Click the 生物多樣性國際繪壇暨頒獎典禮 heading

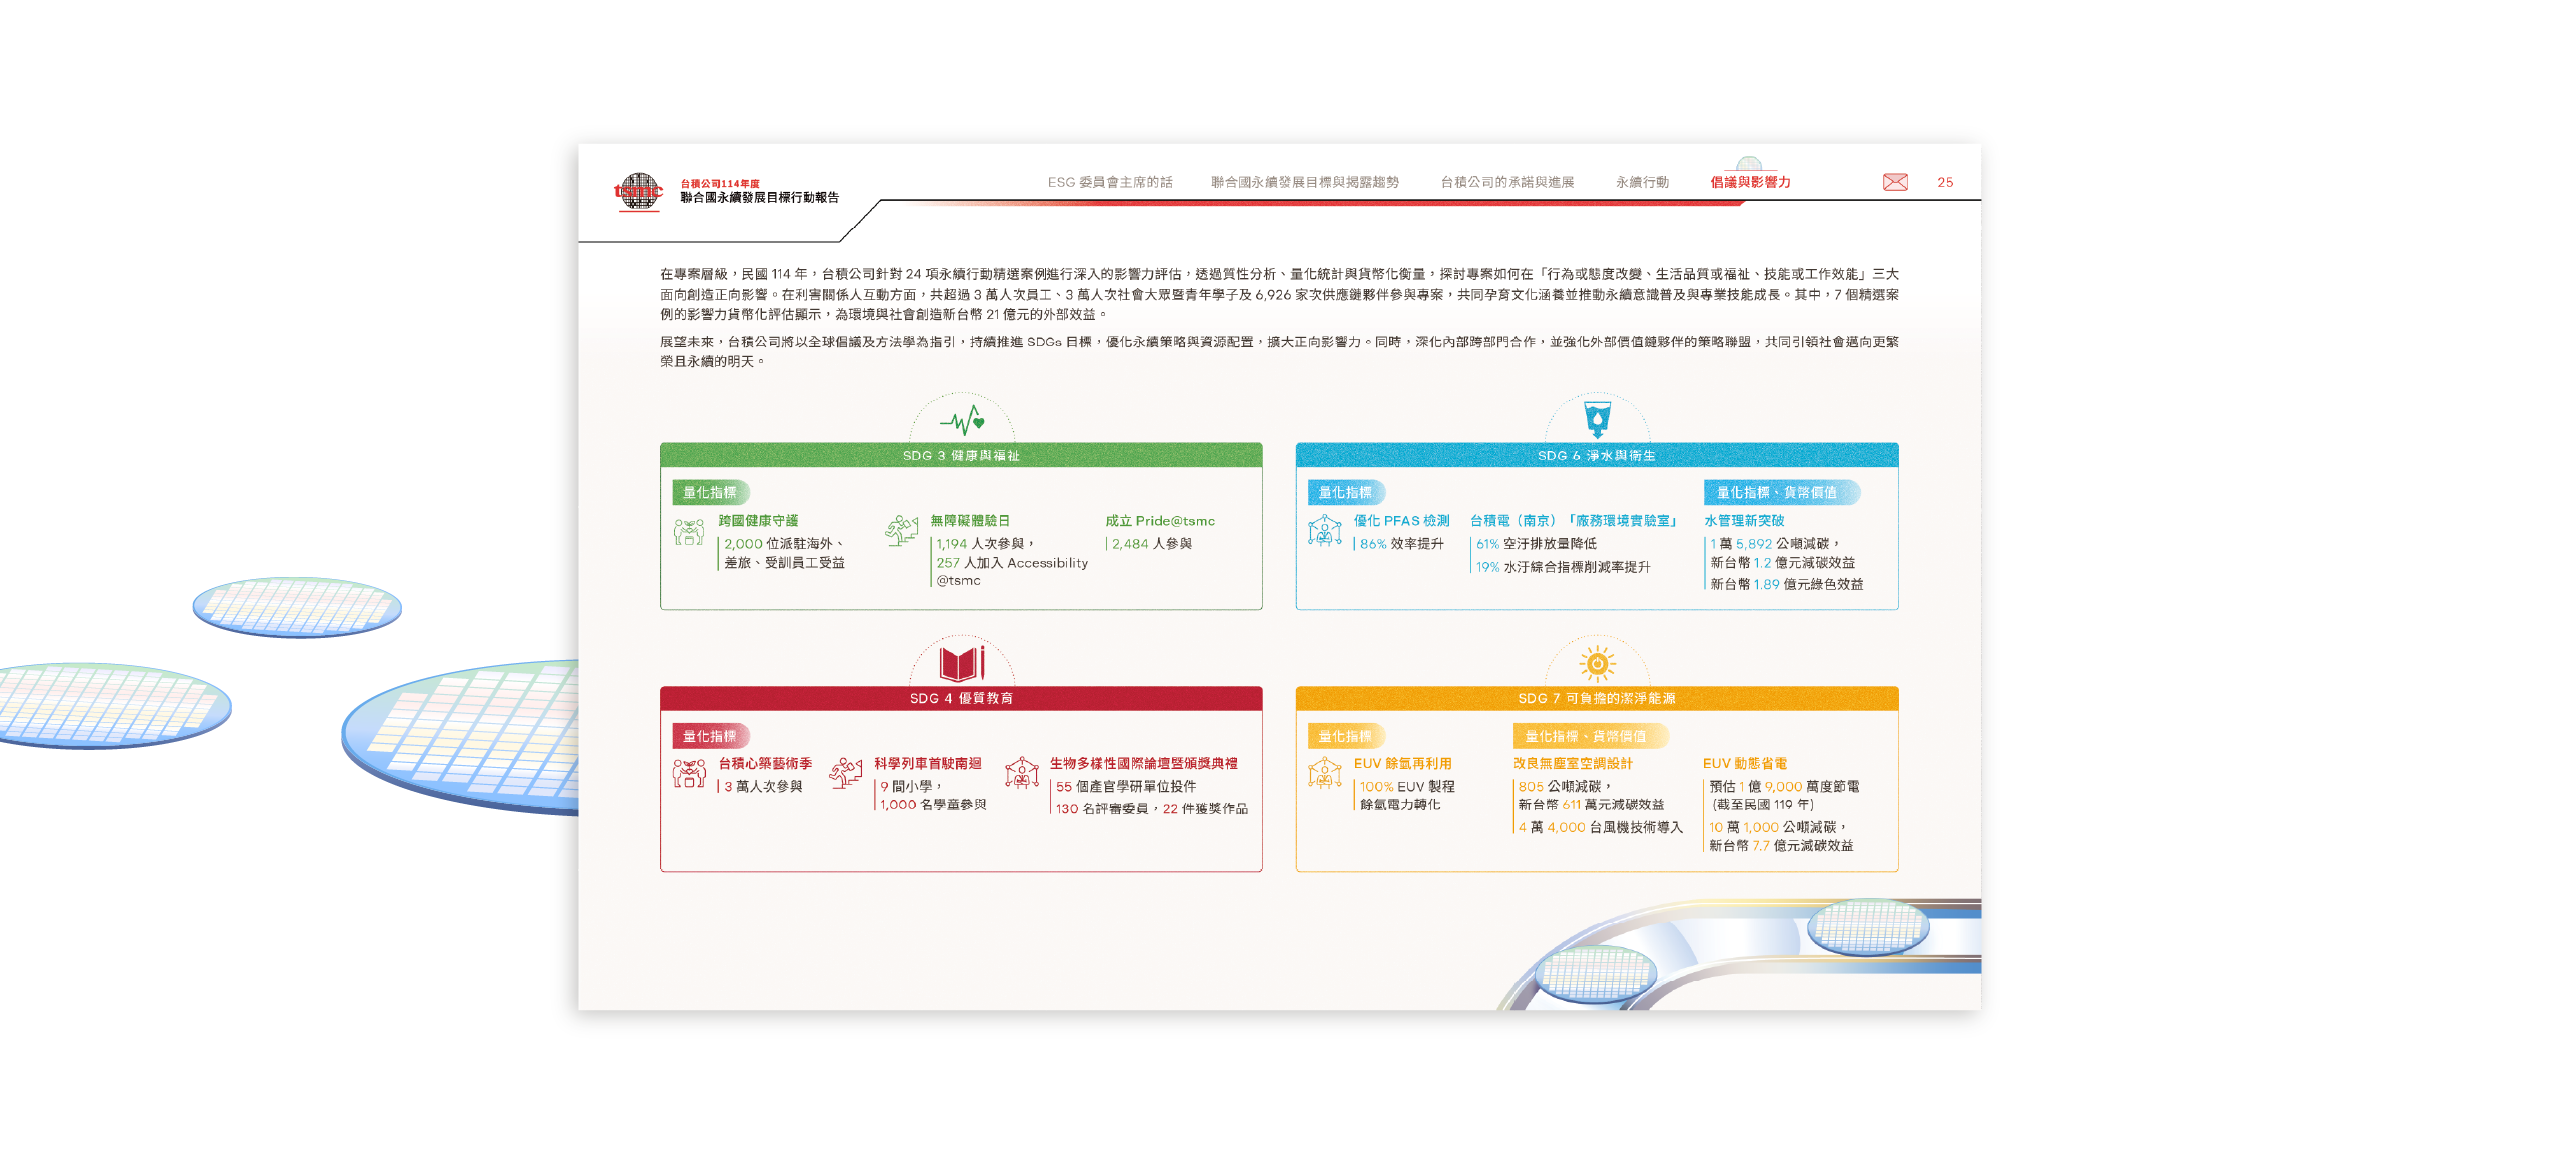click(x=1144, y=763)
